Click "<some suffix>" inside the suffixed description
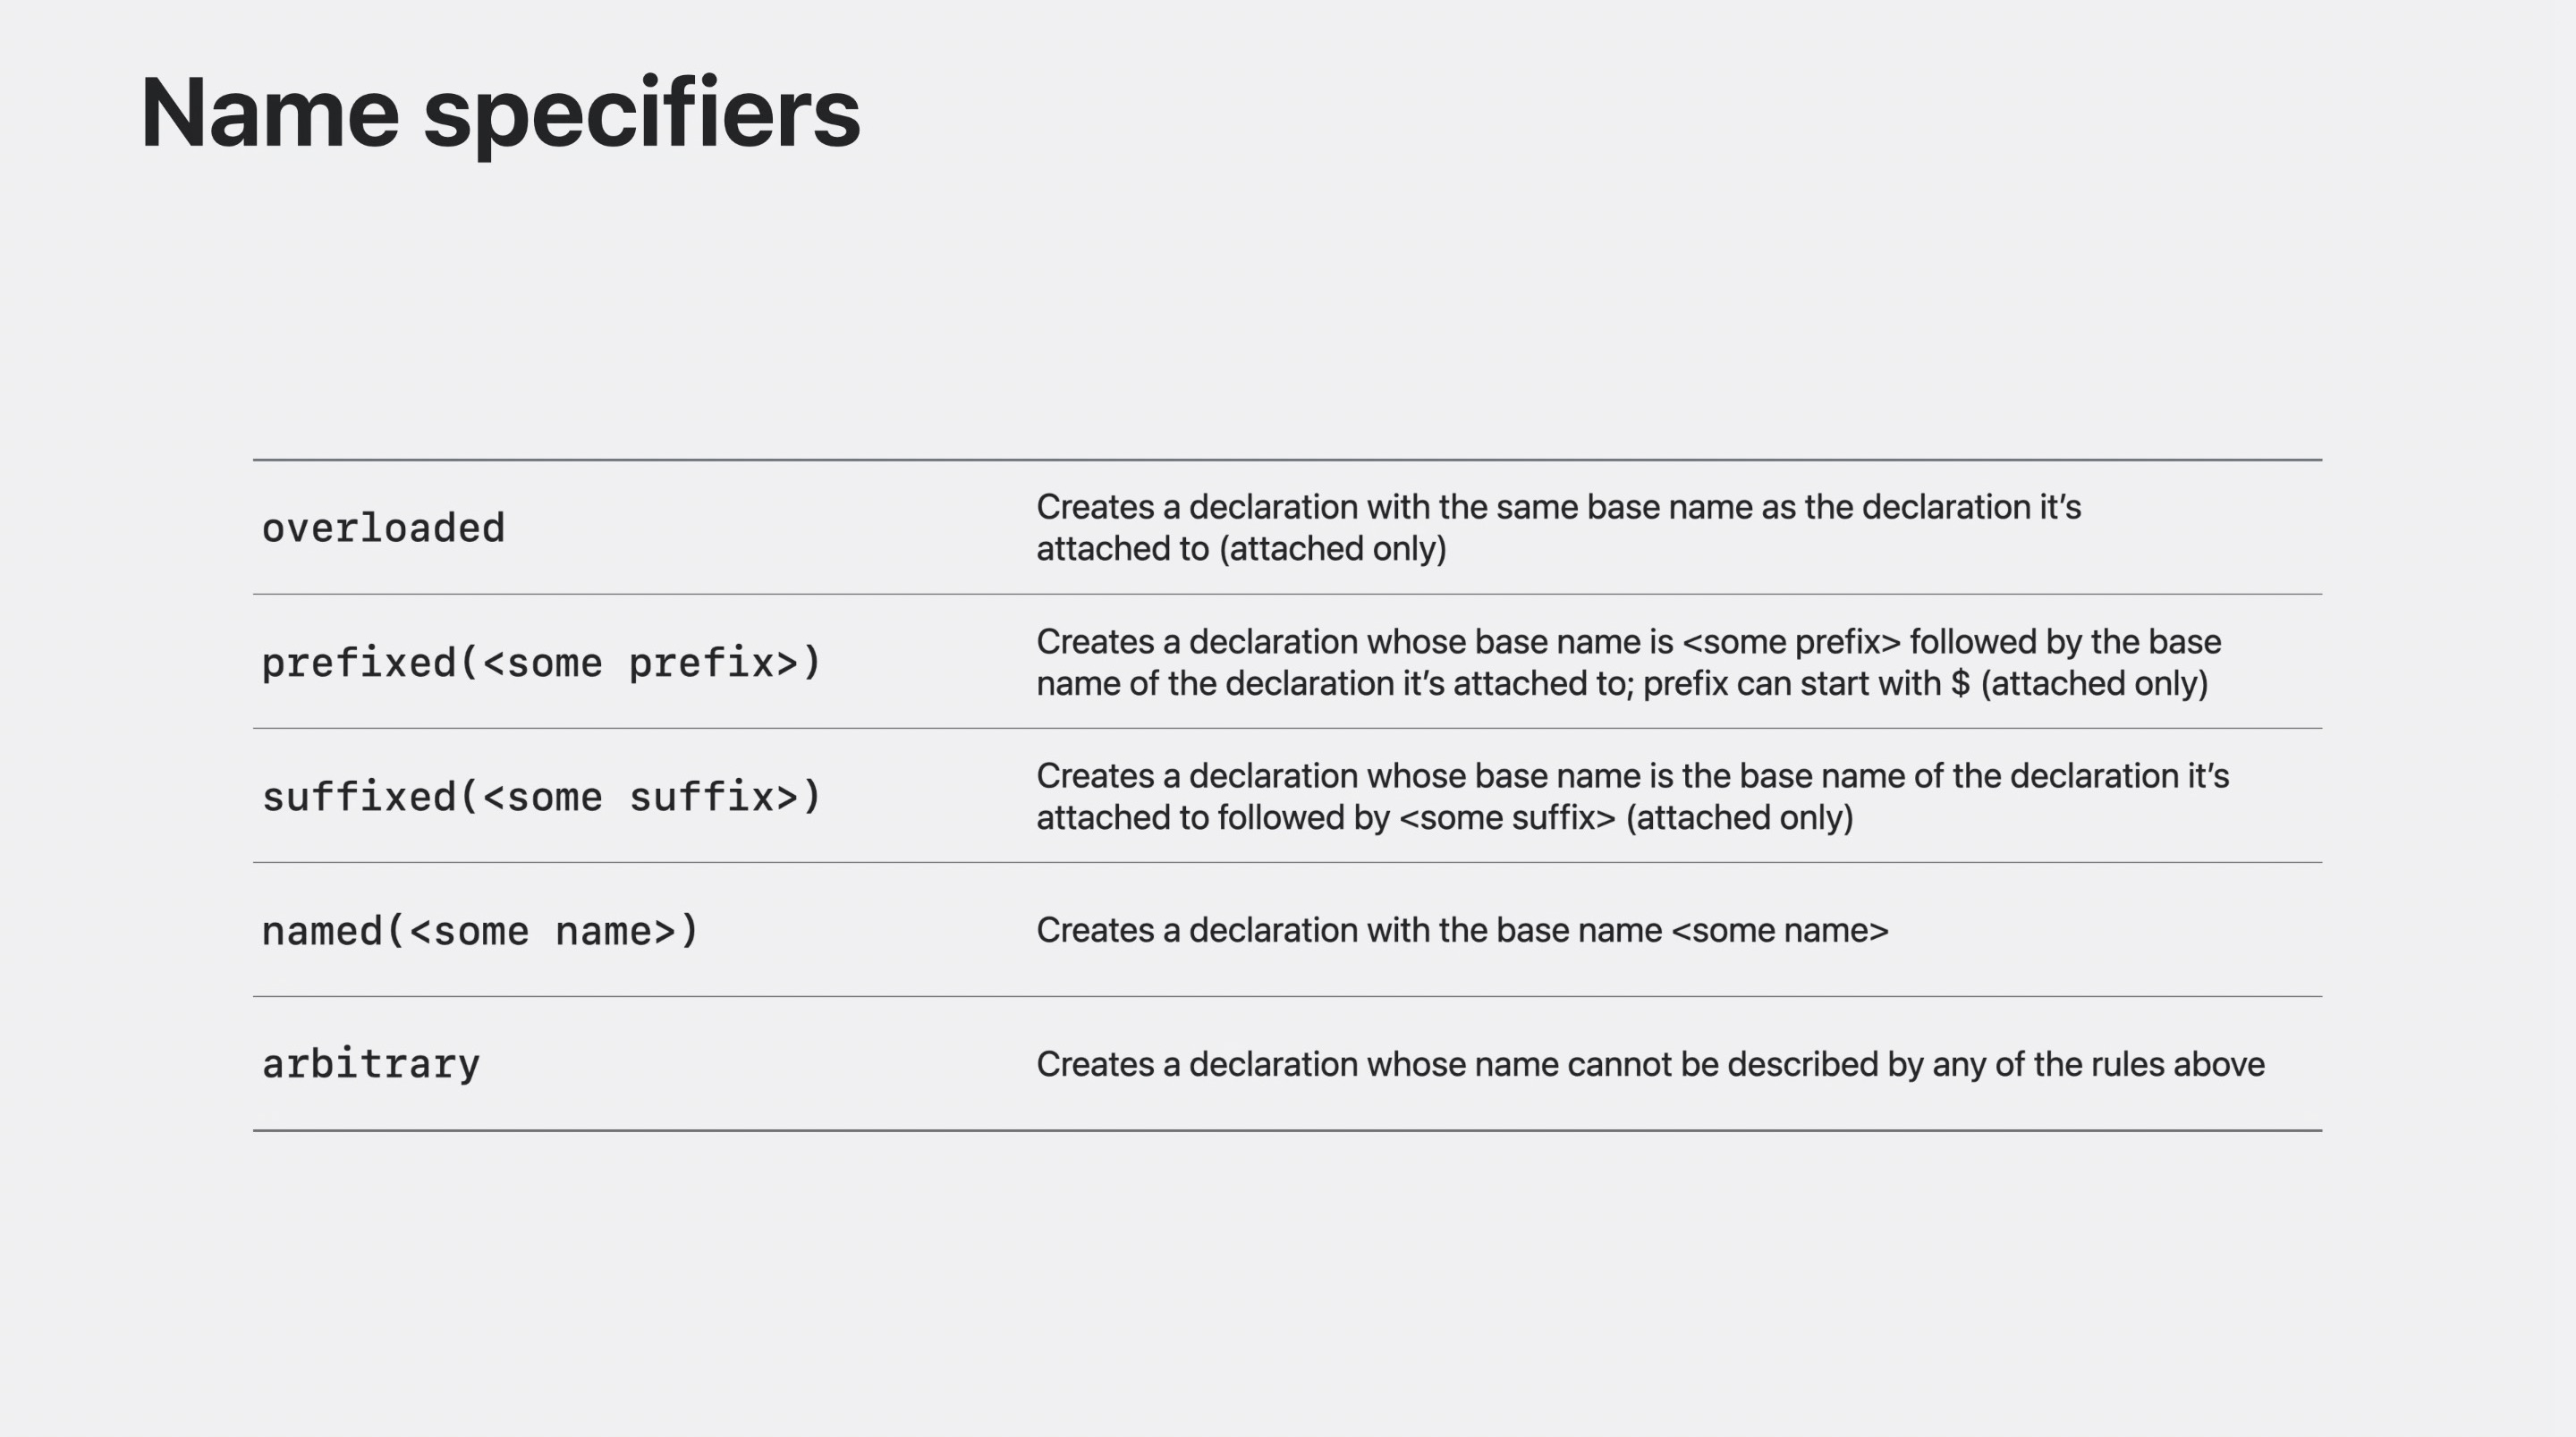 (x=1507, y=818)
